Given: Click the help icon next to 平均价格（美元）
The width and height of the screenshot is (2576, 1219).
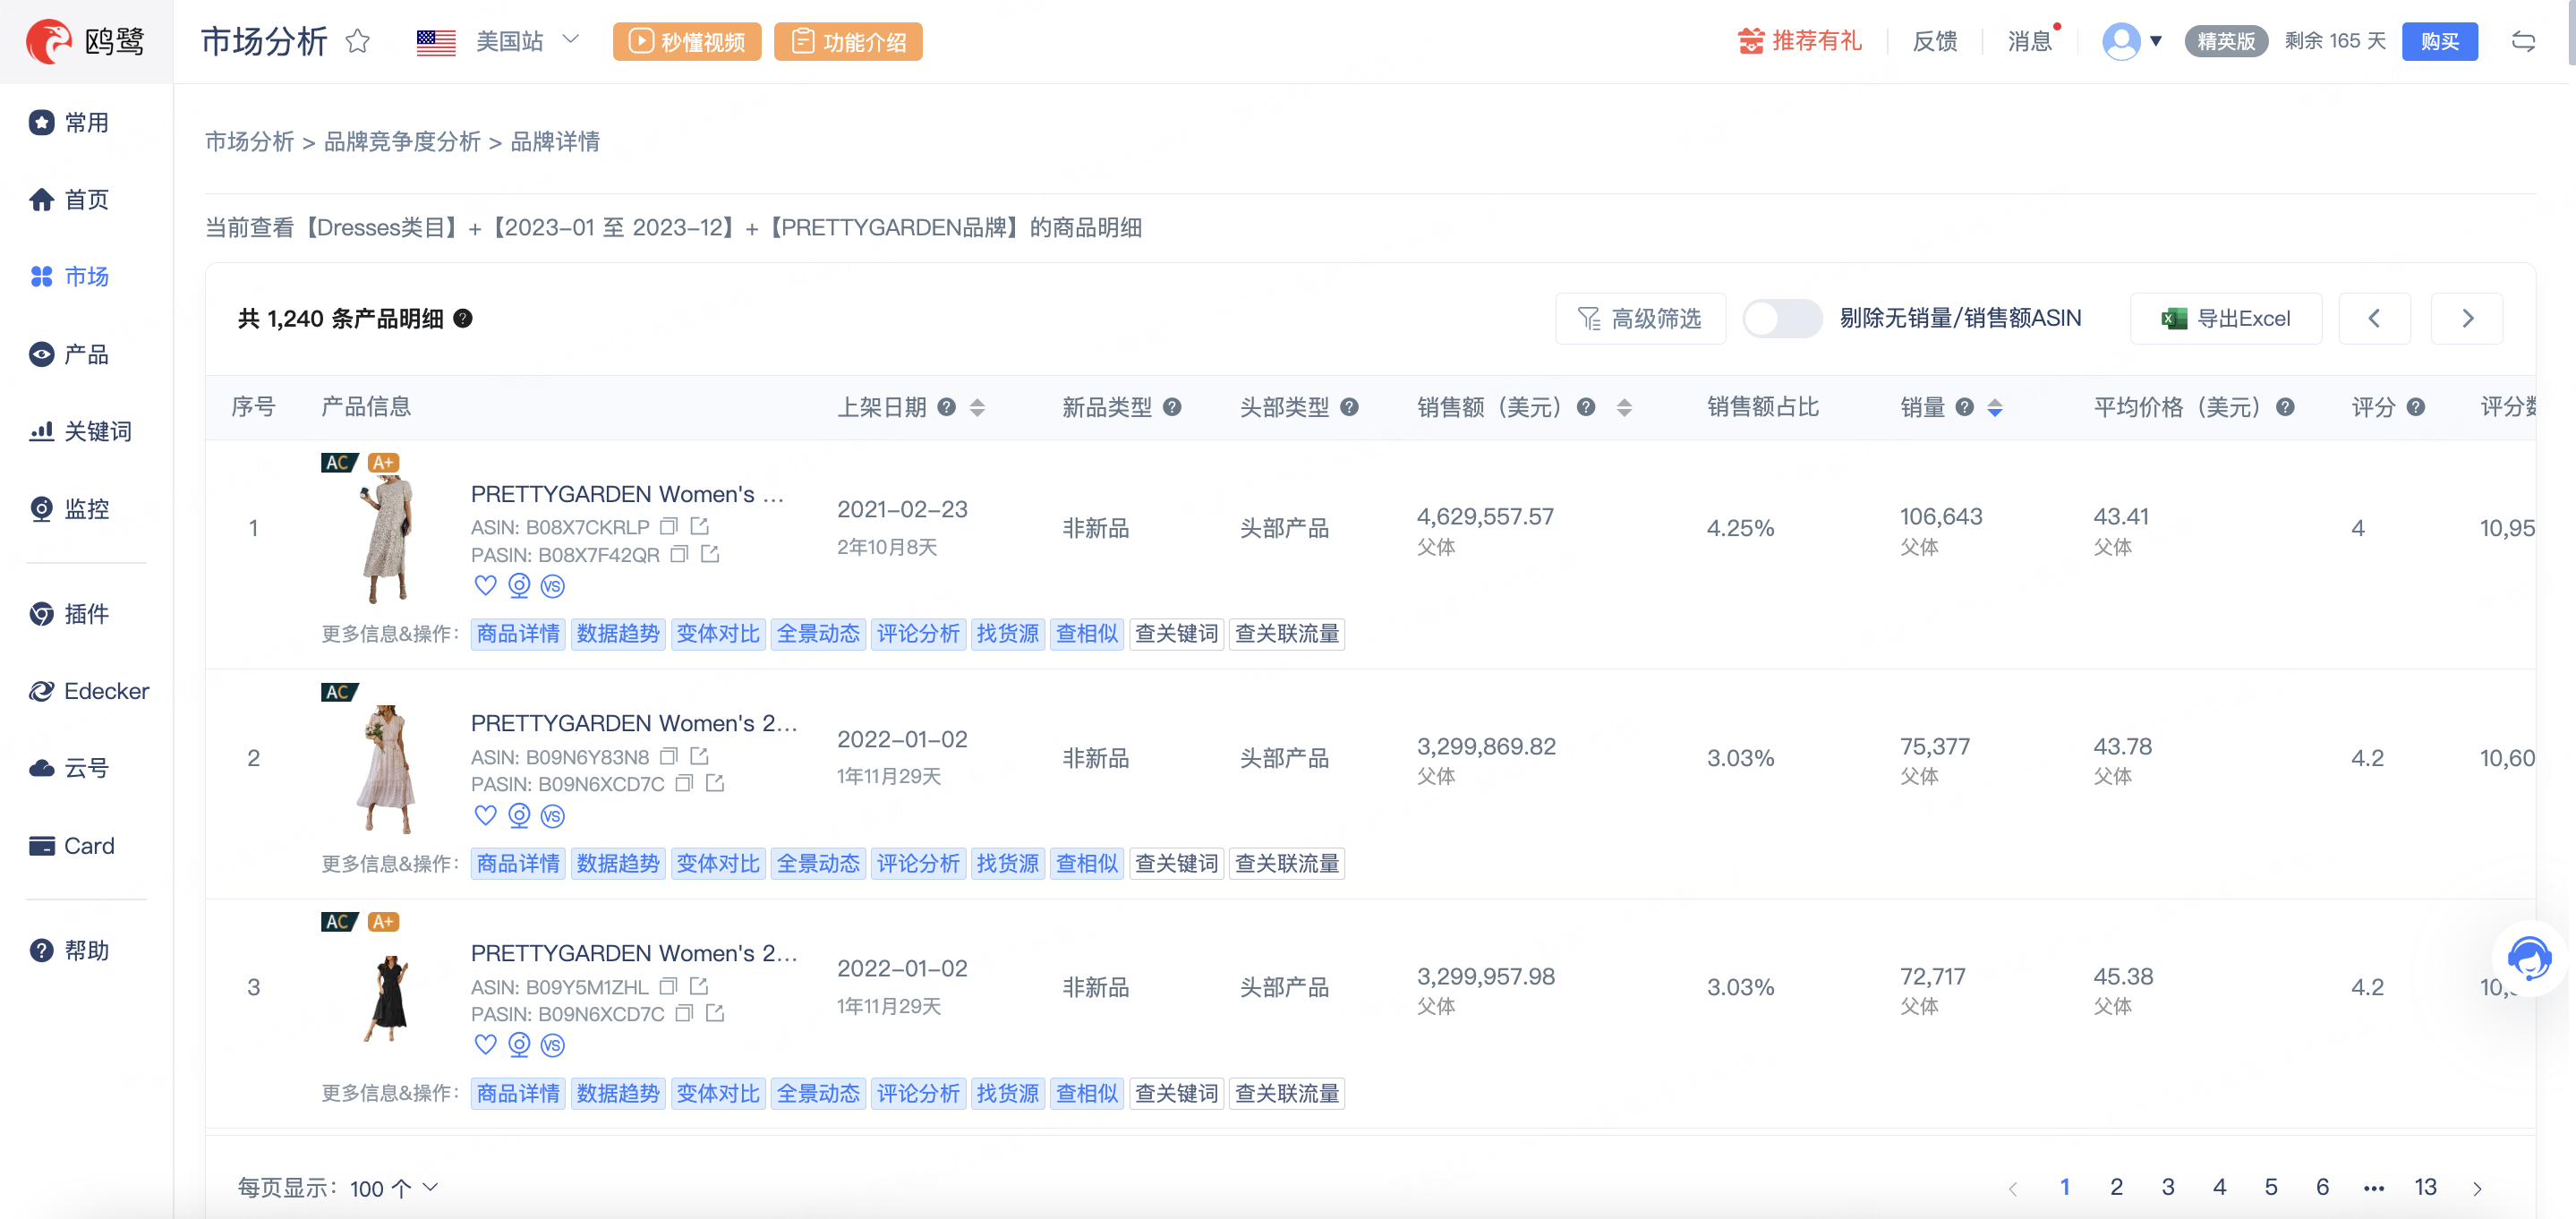Looking at the screenshot, I should tap(2286, 407).
